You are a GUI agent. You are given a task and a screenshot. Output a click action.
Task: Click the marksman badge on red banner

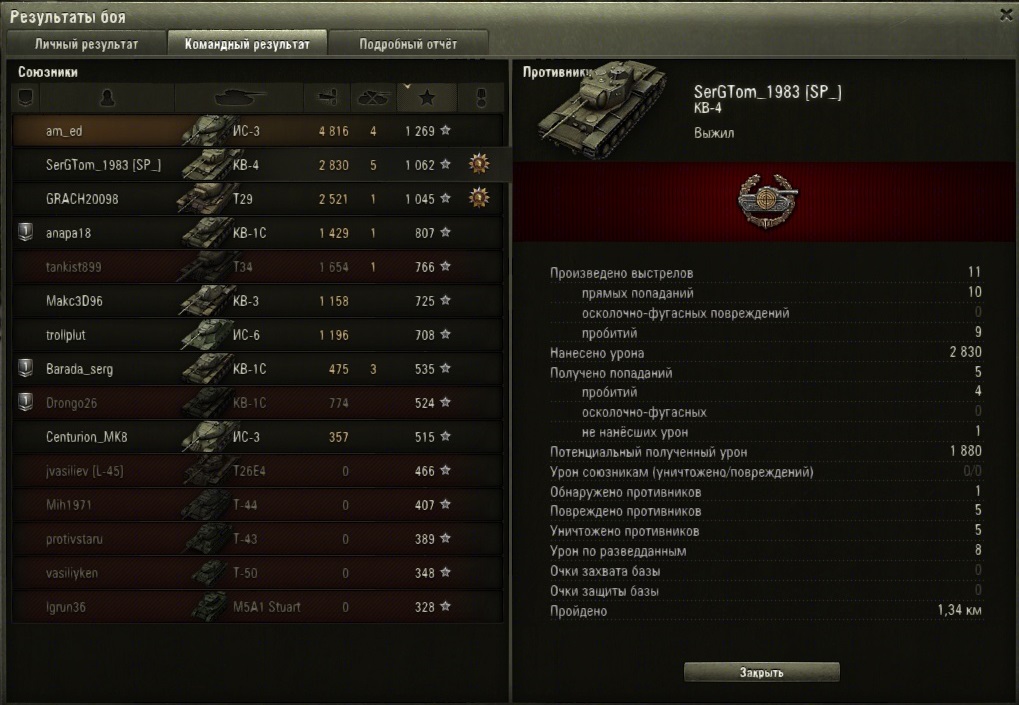point(767,201)
